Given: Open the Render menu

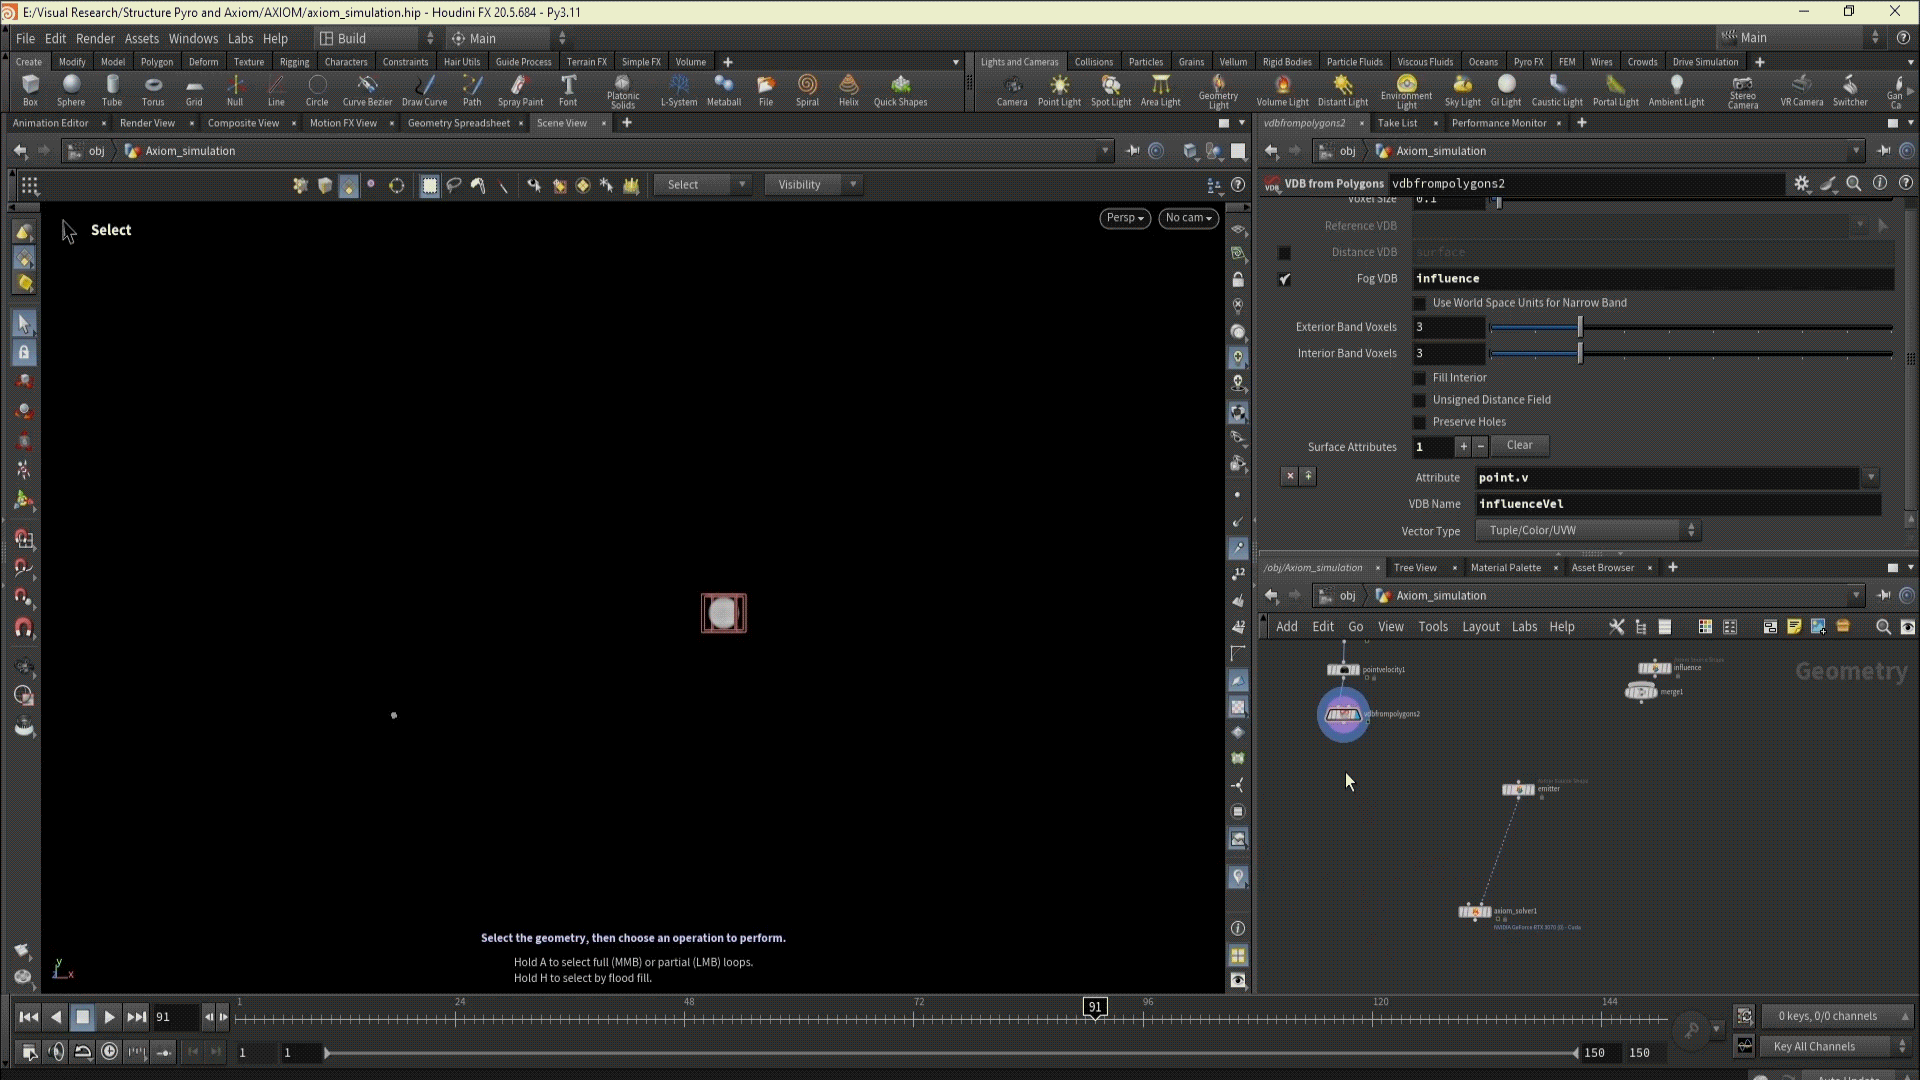Looking at the screenshot, I should [x=95, y=38].
